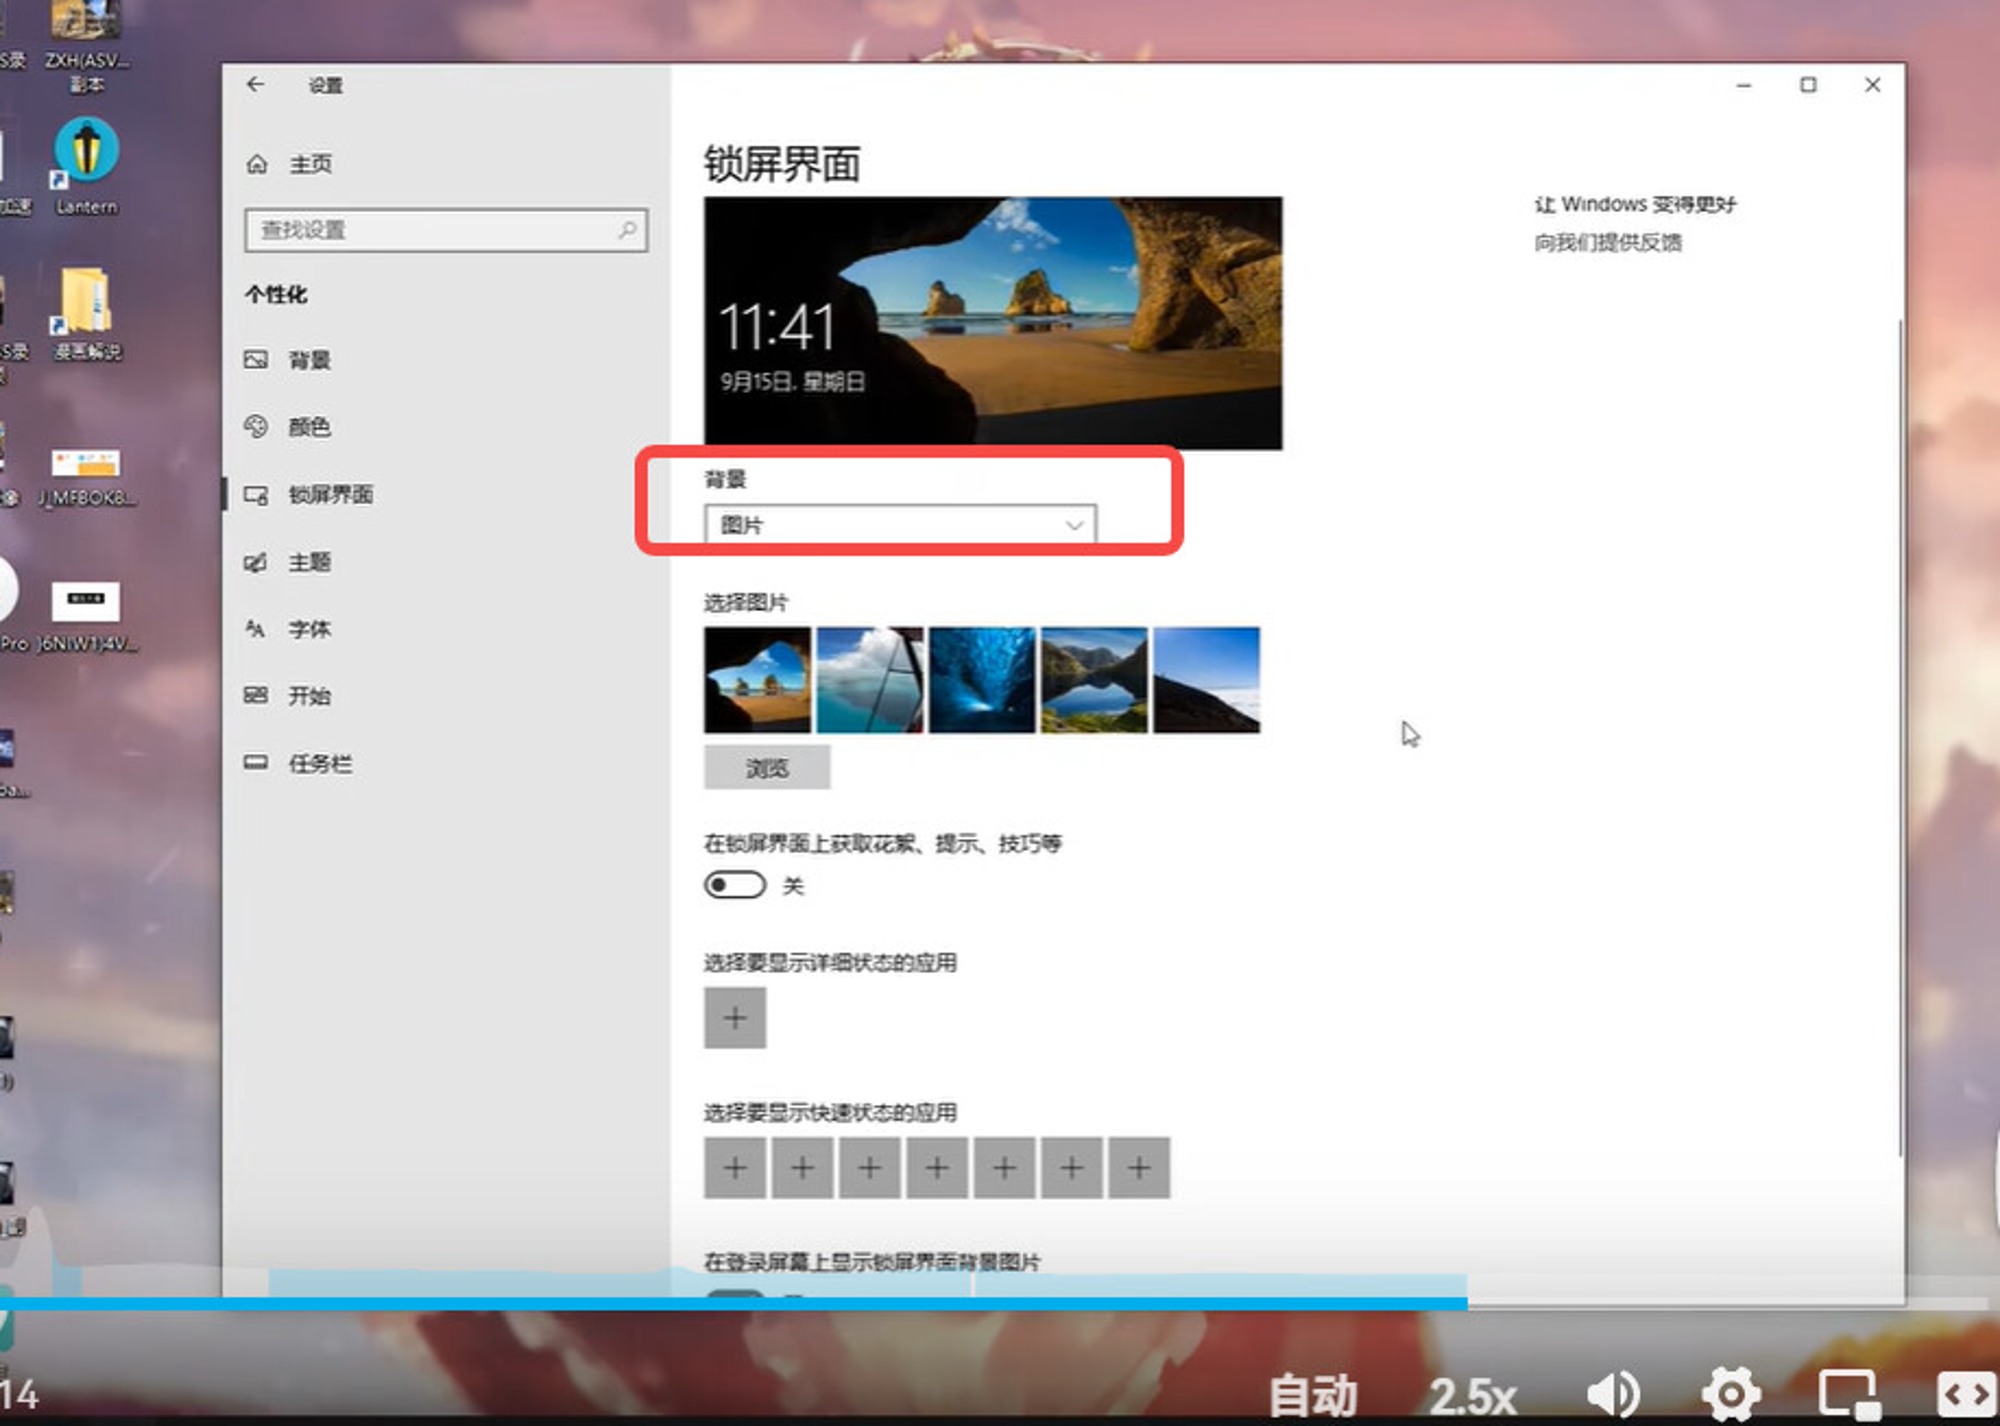Open the 主页 home icon
The width and height of the screenshot is (2000, 1426).
coord(257,164)
